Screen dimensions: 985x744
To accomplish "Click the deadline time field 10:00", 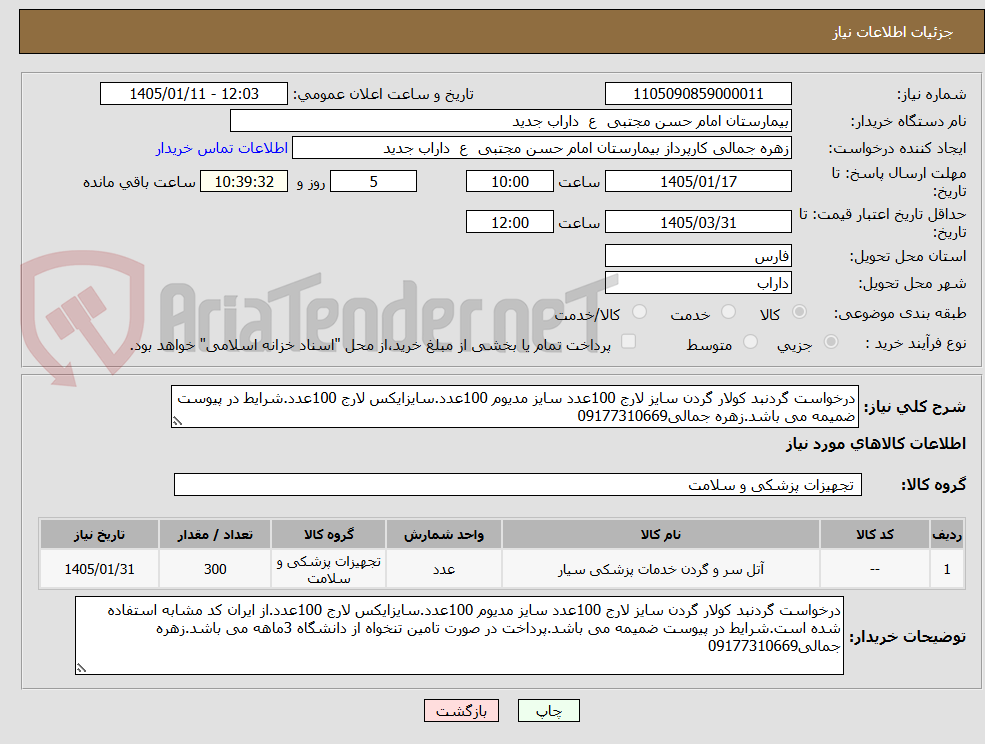I will click(x=509, y=182).
